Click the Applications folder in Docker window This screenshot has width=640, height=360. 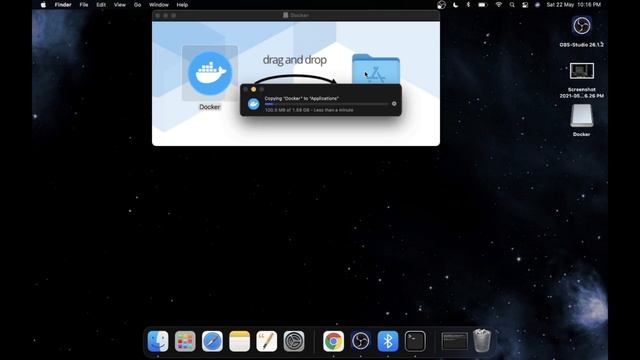[376, 69]
